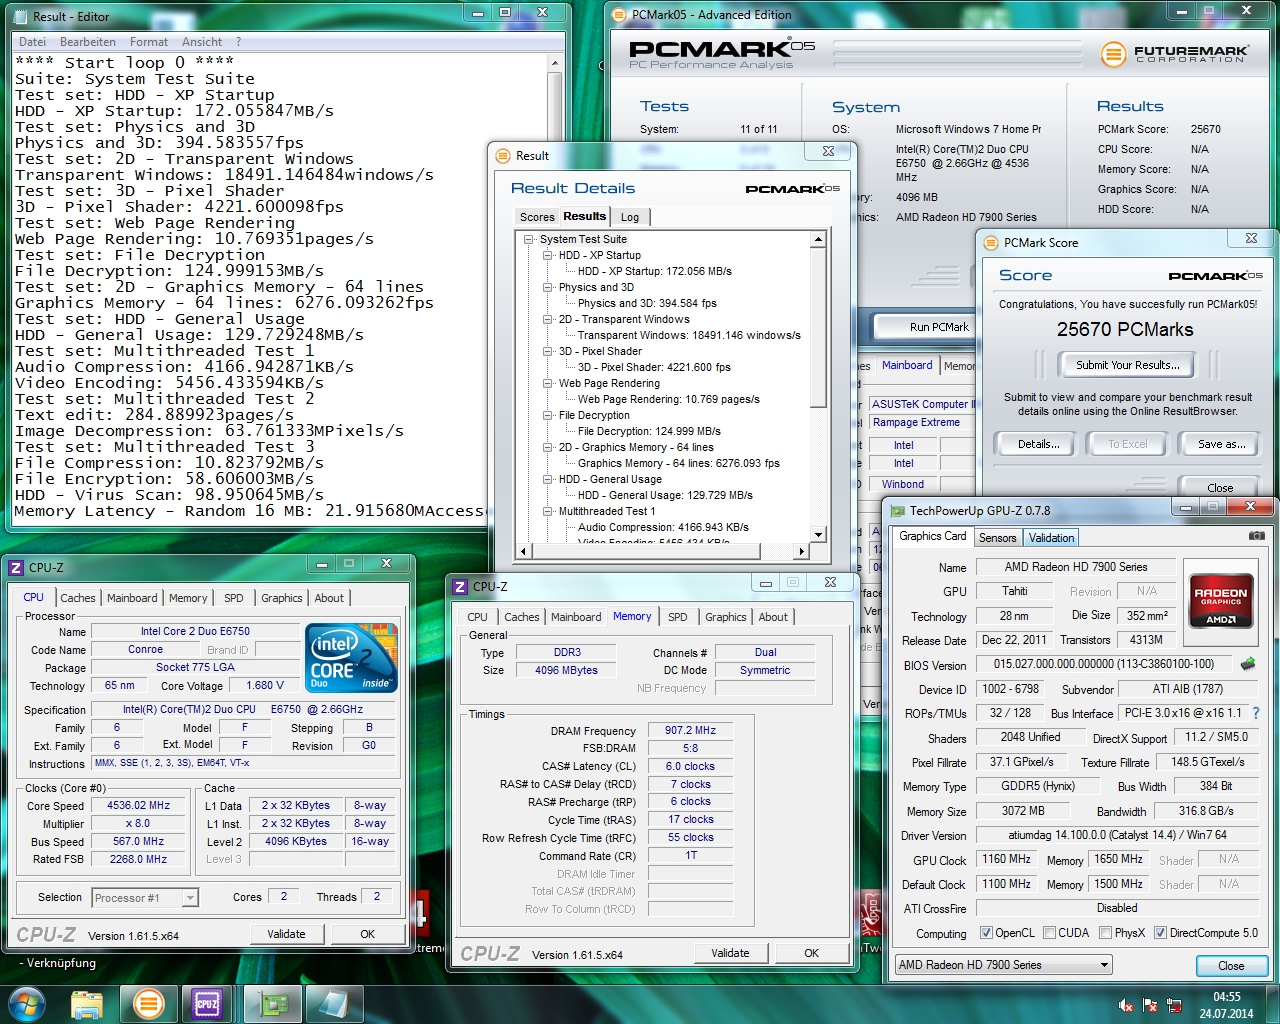
Task: Collapse the 3D - Pixel Shader node
Action: point(548,351)
